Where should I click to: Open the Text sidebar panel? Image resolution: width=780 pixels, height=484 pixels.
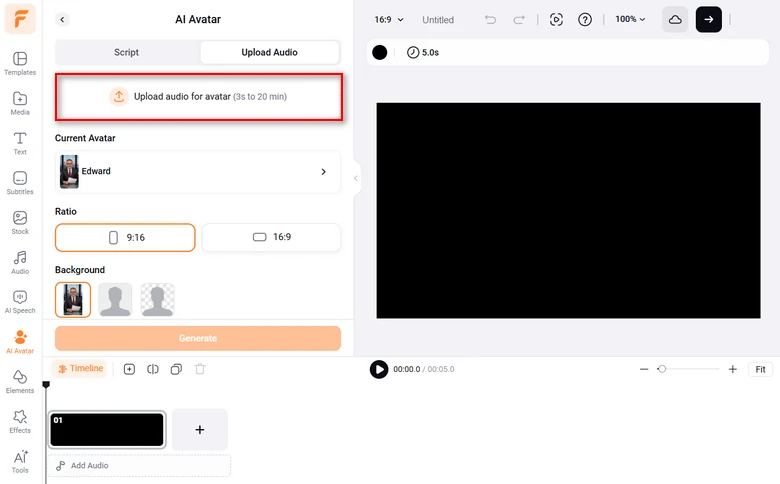[20, 143]
